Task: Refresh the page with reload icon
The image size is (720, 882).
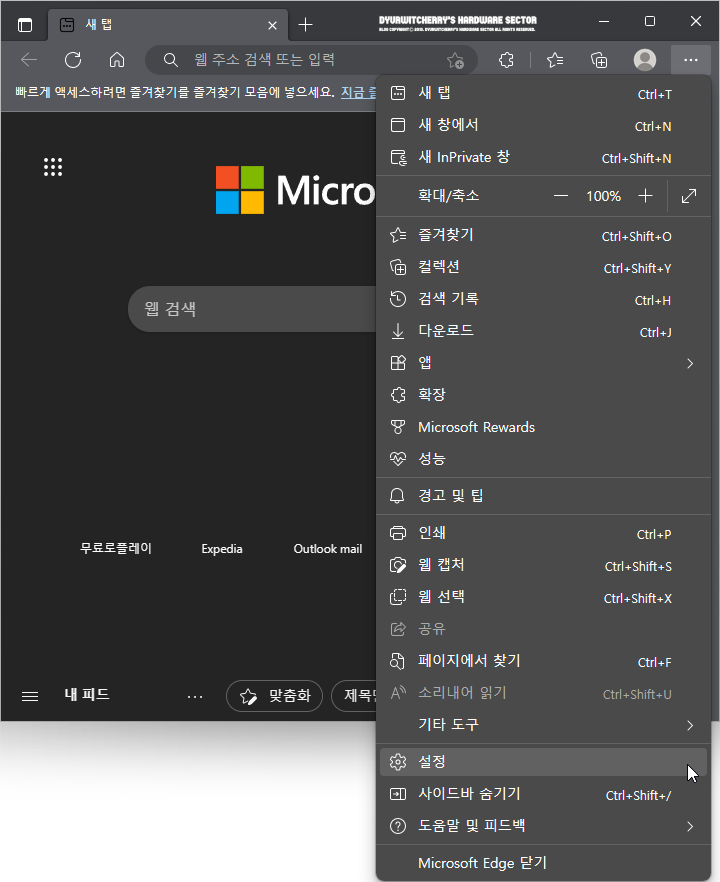Action: [x=73, y=60]
